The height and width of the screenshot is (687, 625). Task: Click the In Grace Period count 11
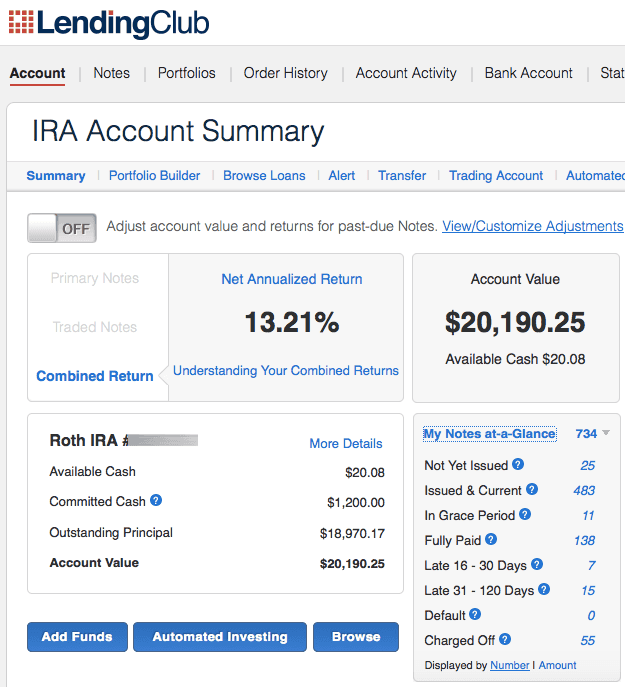(x=589, y=515)
